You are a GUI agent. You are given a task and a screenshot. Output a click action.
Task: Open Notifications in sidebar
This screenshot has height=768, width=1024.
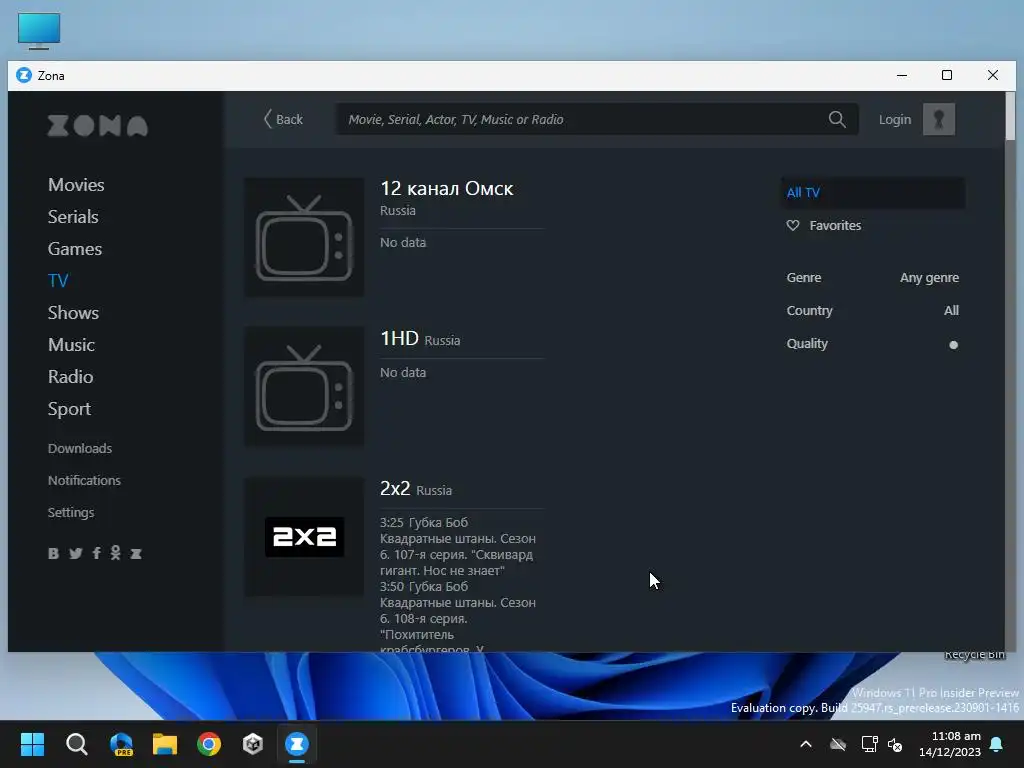tap(84, 480)
